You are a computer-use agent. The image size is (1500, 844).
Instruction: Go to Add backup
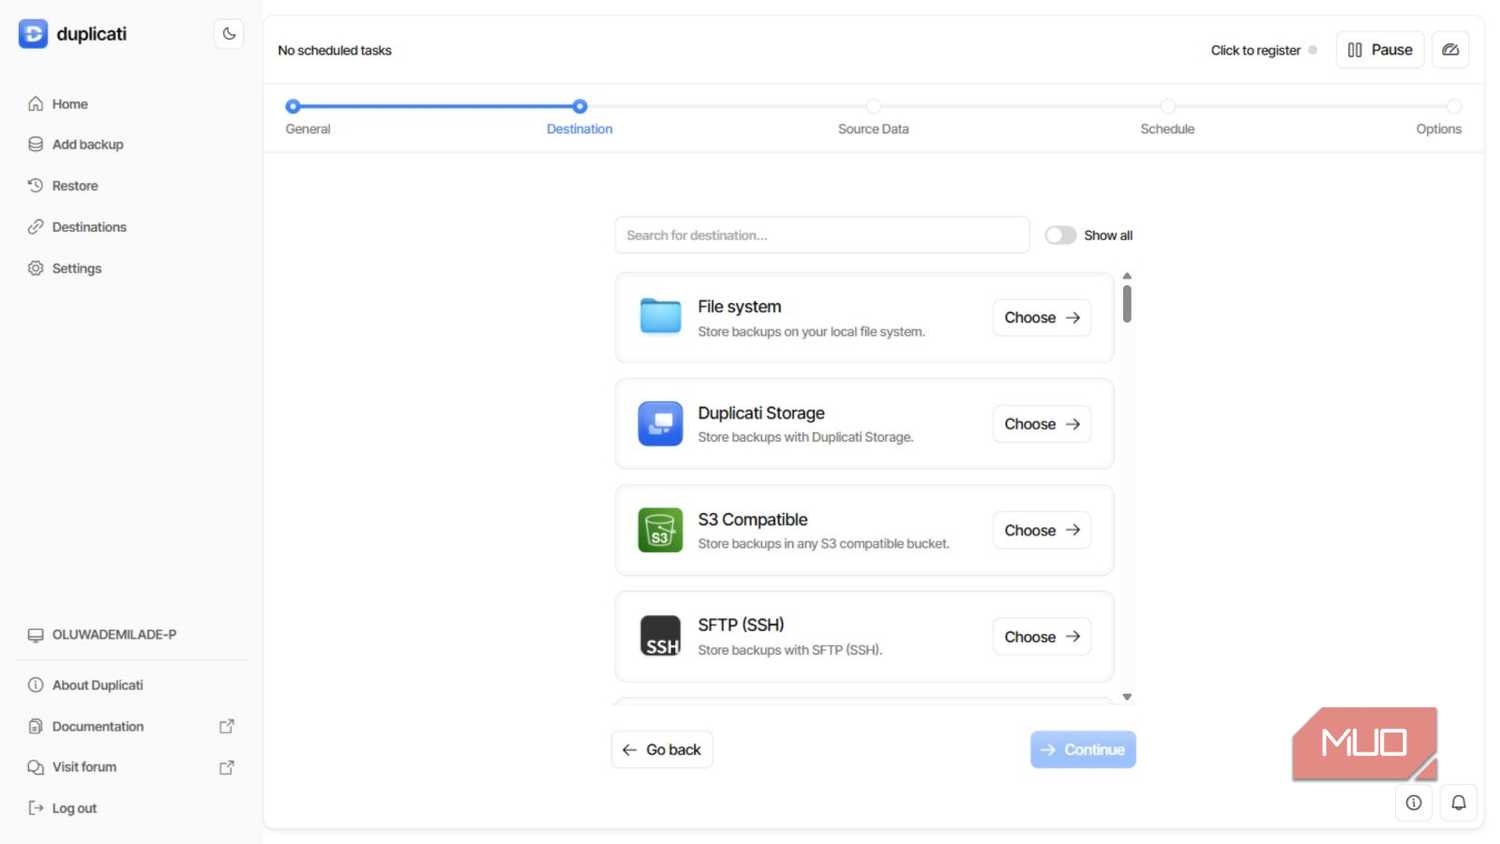(88, 144)
